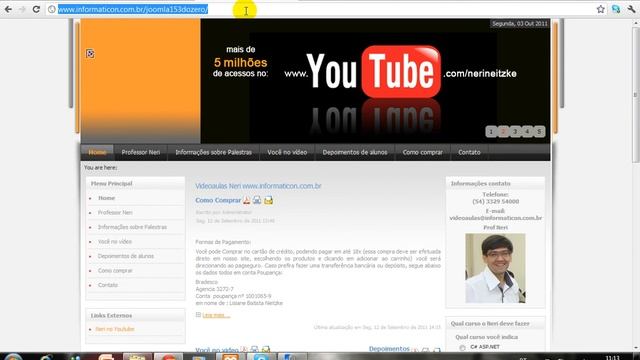Click the Leia mais read-more link
The height and width of the screenshot is (360, 640).
click(x=216, y=315)
